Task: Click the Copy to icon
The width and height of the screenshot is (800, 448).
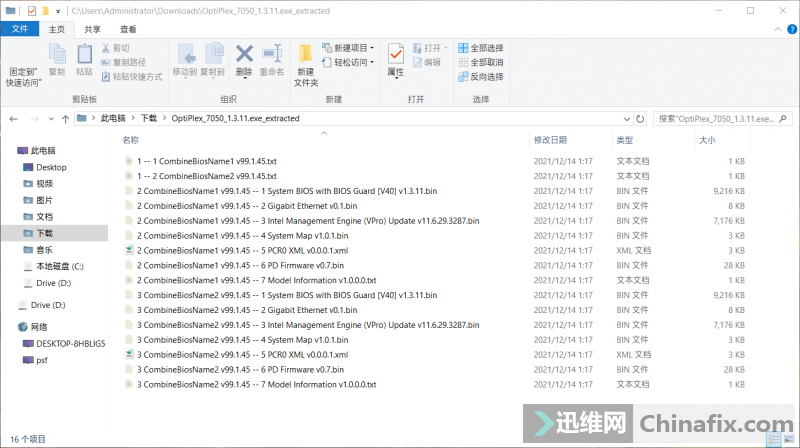Action: point(213,55)
